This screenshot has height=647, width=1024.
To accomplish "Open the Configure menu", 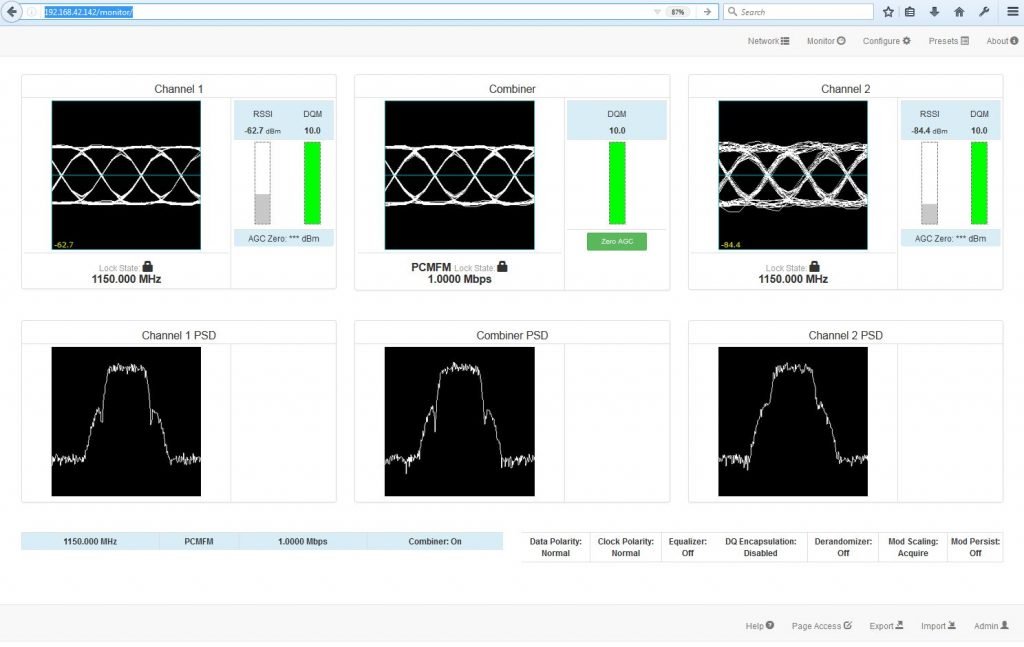I will tap(886, 40).
